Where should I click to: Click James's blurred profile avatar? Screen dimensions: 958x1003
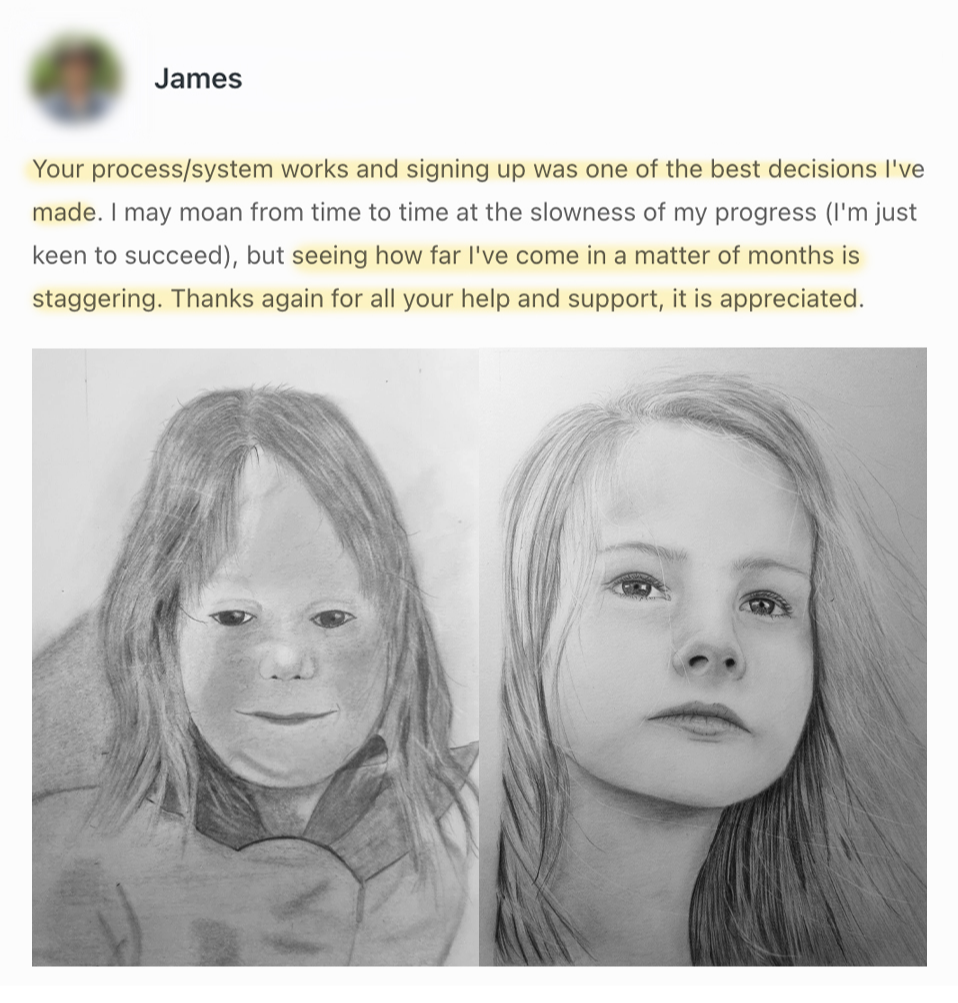(75, 79)
